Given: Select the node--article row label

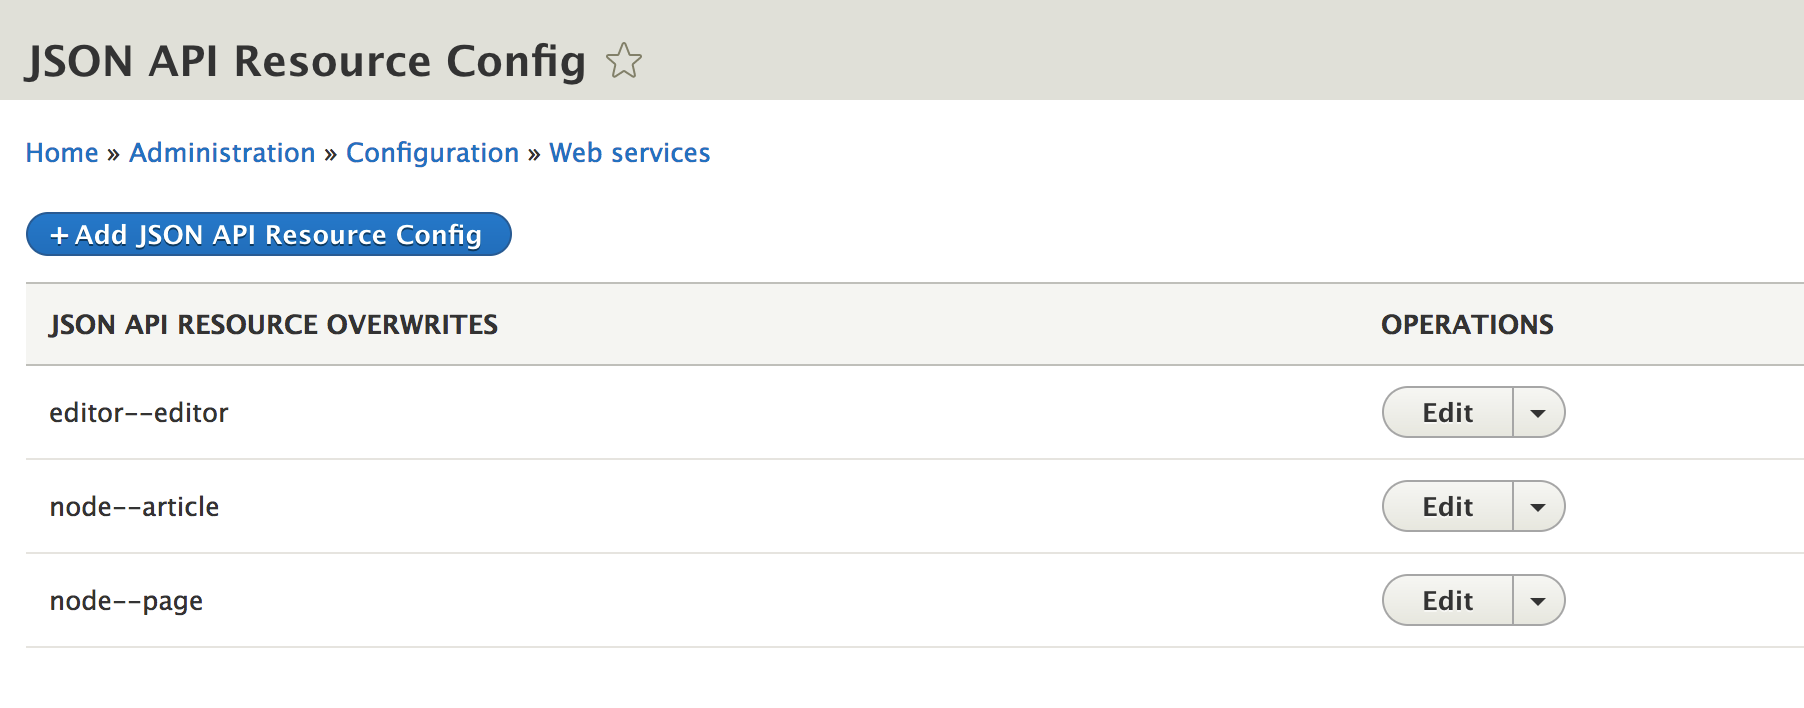Looking at the screenshot, I should [134, 507].
